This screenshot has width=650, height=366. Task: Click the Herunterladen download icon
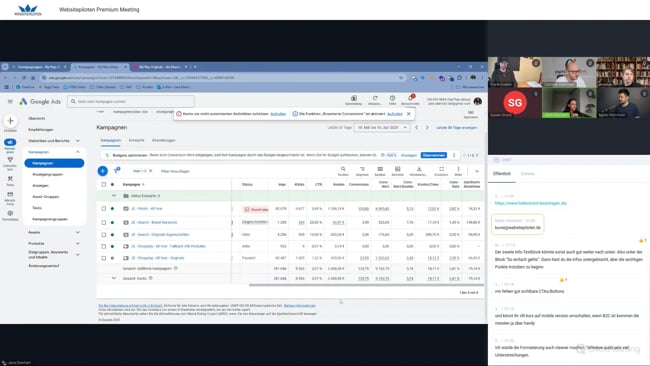click(419, 169)
